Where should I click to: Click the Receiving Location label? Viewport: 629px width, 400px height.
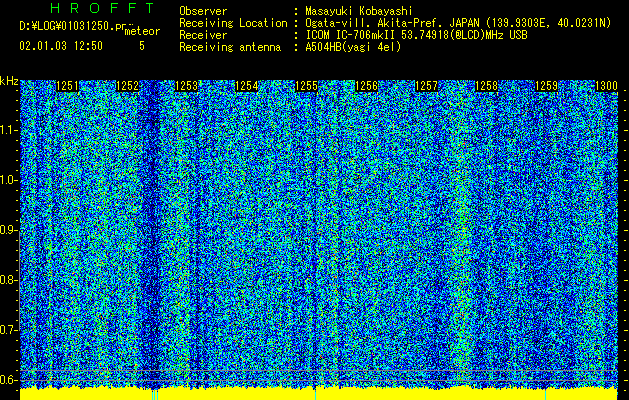(233, 23)
